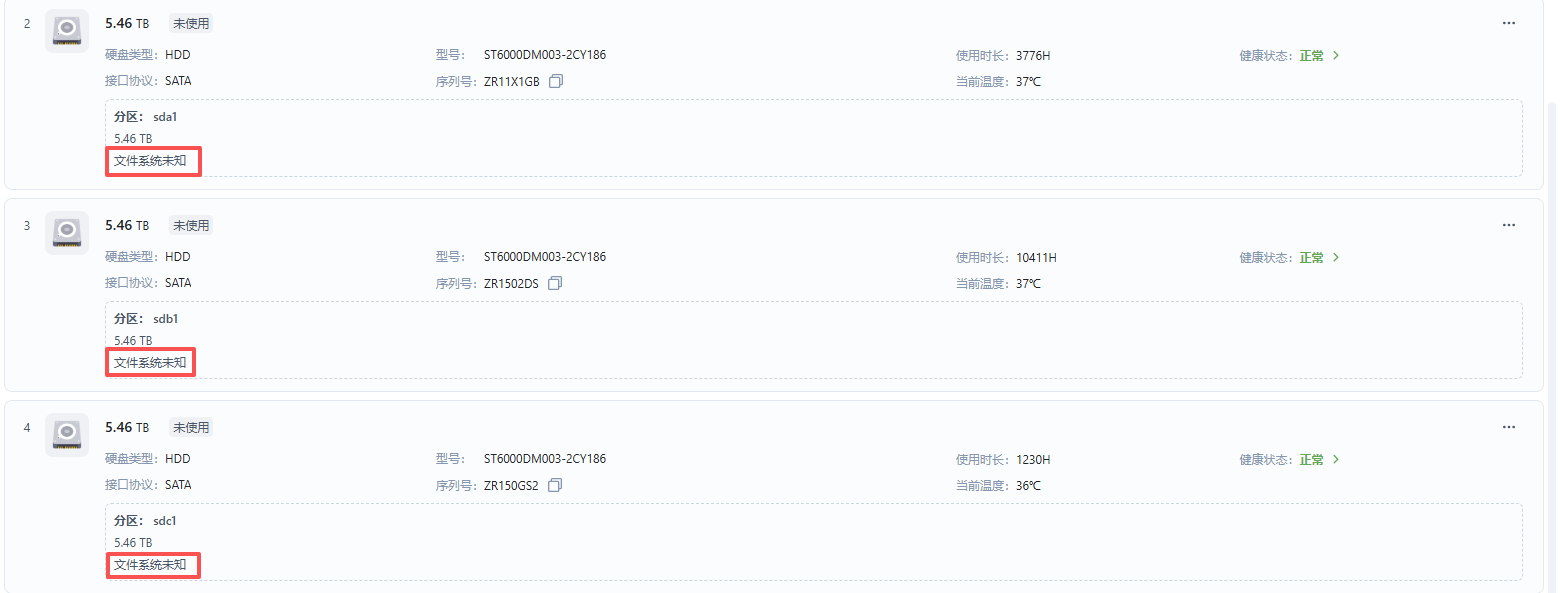
Task: Click 文件系统未知 label under sdc1
Action: [150, 565]
